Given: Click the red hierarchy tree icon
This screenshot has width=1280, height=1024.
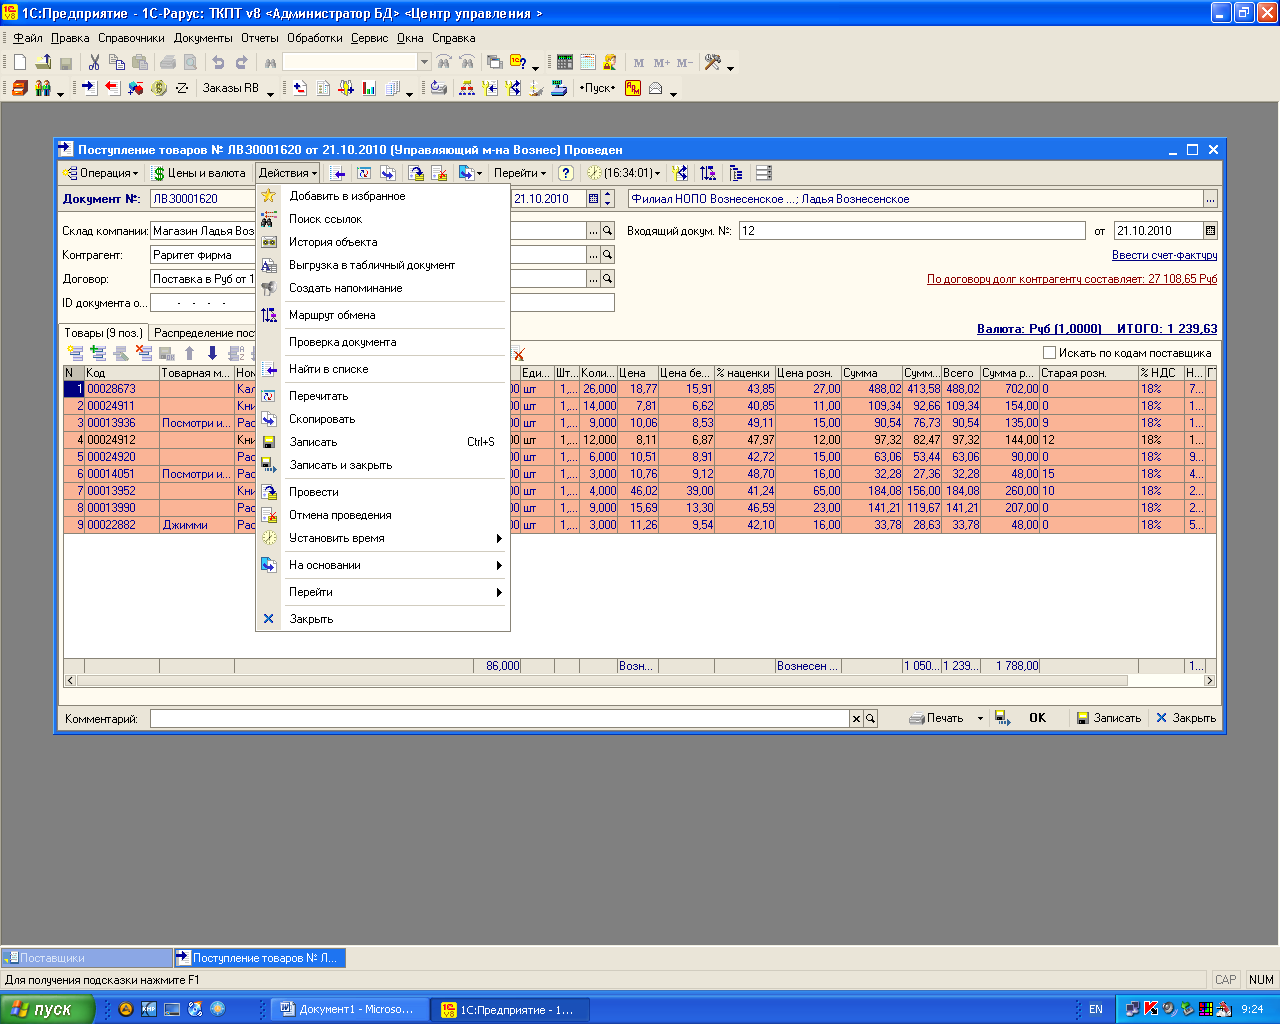Looking at the screenshot, I should click(467, 88).
